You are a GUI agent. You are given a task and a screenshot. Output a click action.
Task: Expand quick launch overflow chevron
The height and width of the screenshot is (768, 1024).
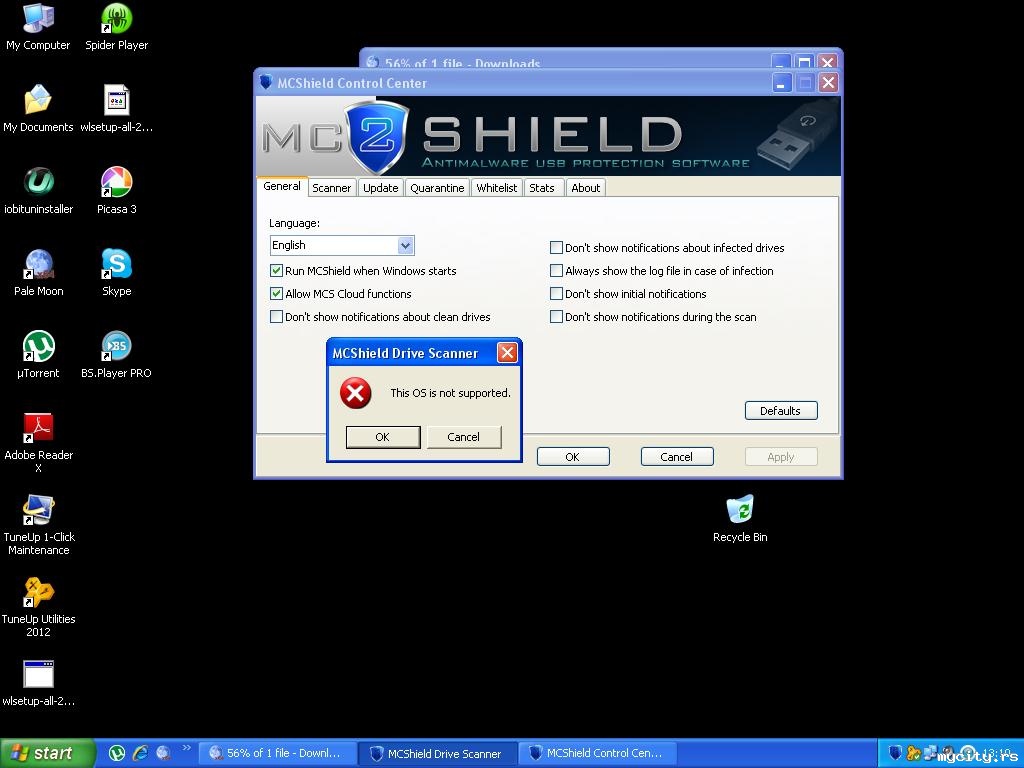[187, 748]
